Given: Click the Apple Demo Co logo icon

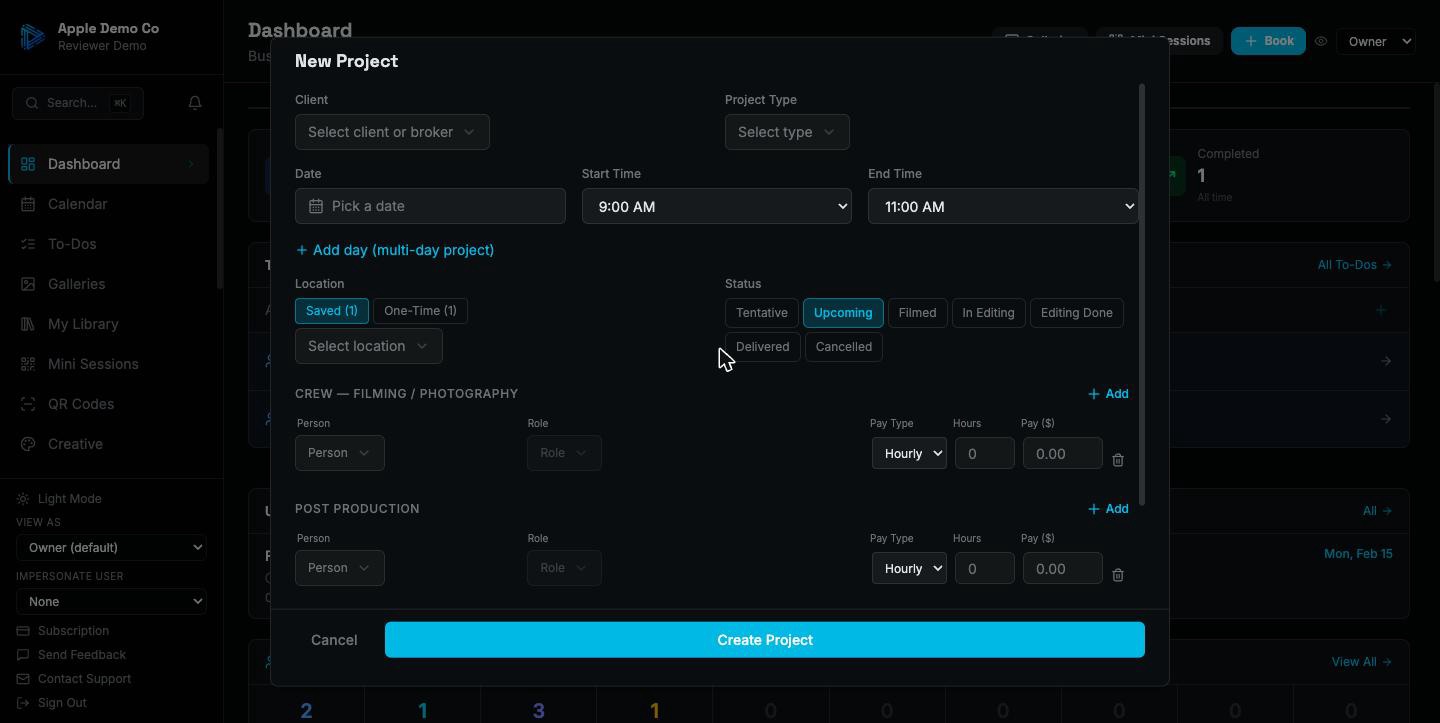Looking at the screenshot, I should tap(31, 37).
